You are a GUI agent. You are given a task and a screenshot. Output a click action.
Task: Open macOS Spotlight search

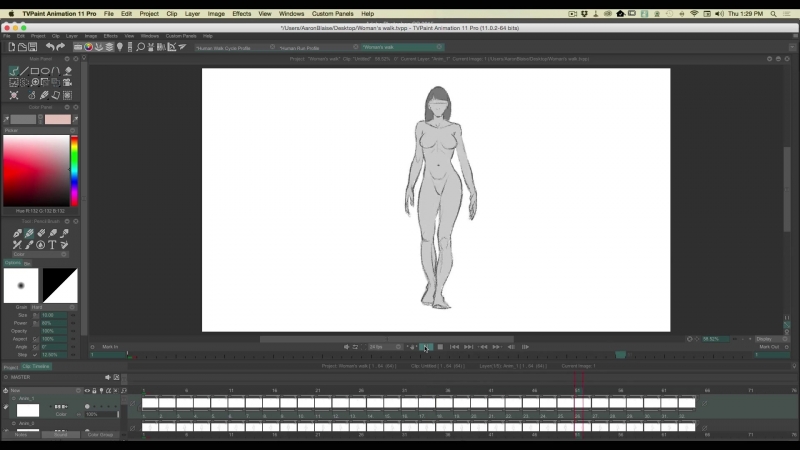[773, 14]
